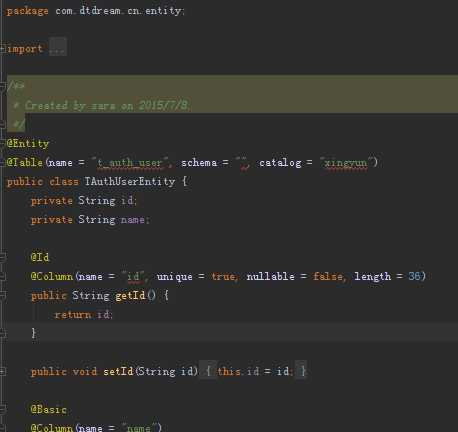Collapse the 'Created by sara' doc comment
The height and width of the screenshot is (432, 458).
(2, 87)
